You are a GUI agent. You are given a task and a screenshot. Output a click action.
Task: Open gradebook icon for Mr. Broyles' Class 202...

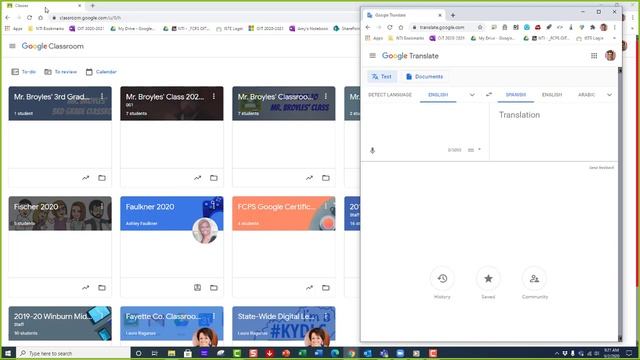click(198, 178)
